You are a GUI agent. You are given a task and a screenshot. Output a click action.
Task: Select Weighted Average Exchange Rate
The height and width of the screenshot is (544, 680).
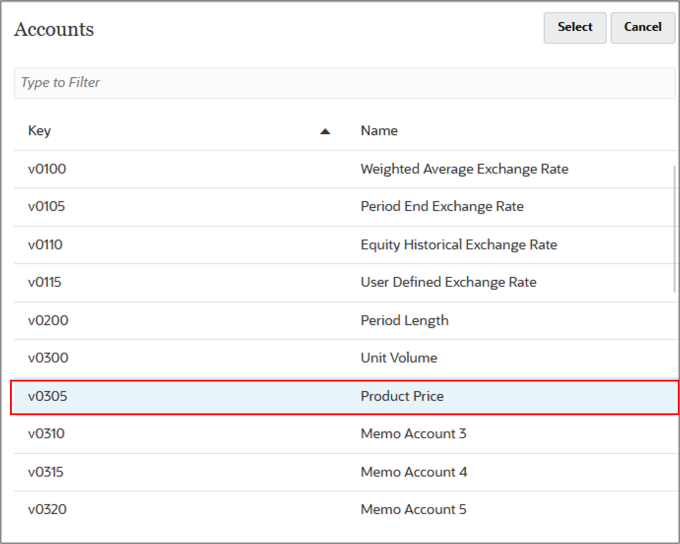pyautogui.click(x=464, y=169)
